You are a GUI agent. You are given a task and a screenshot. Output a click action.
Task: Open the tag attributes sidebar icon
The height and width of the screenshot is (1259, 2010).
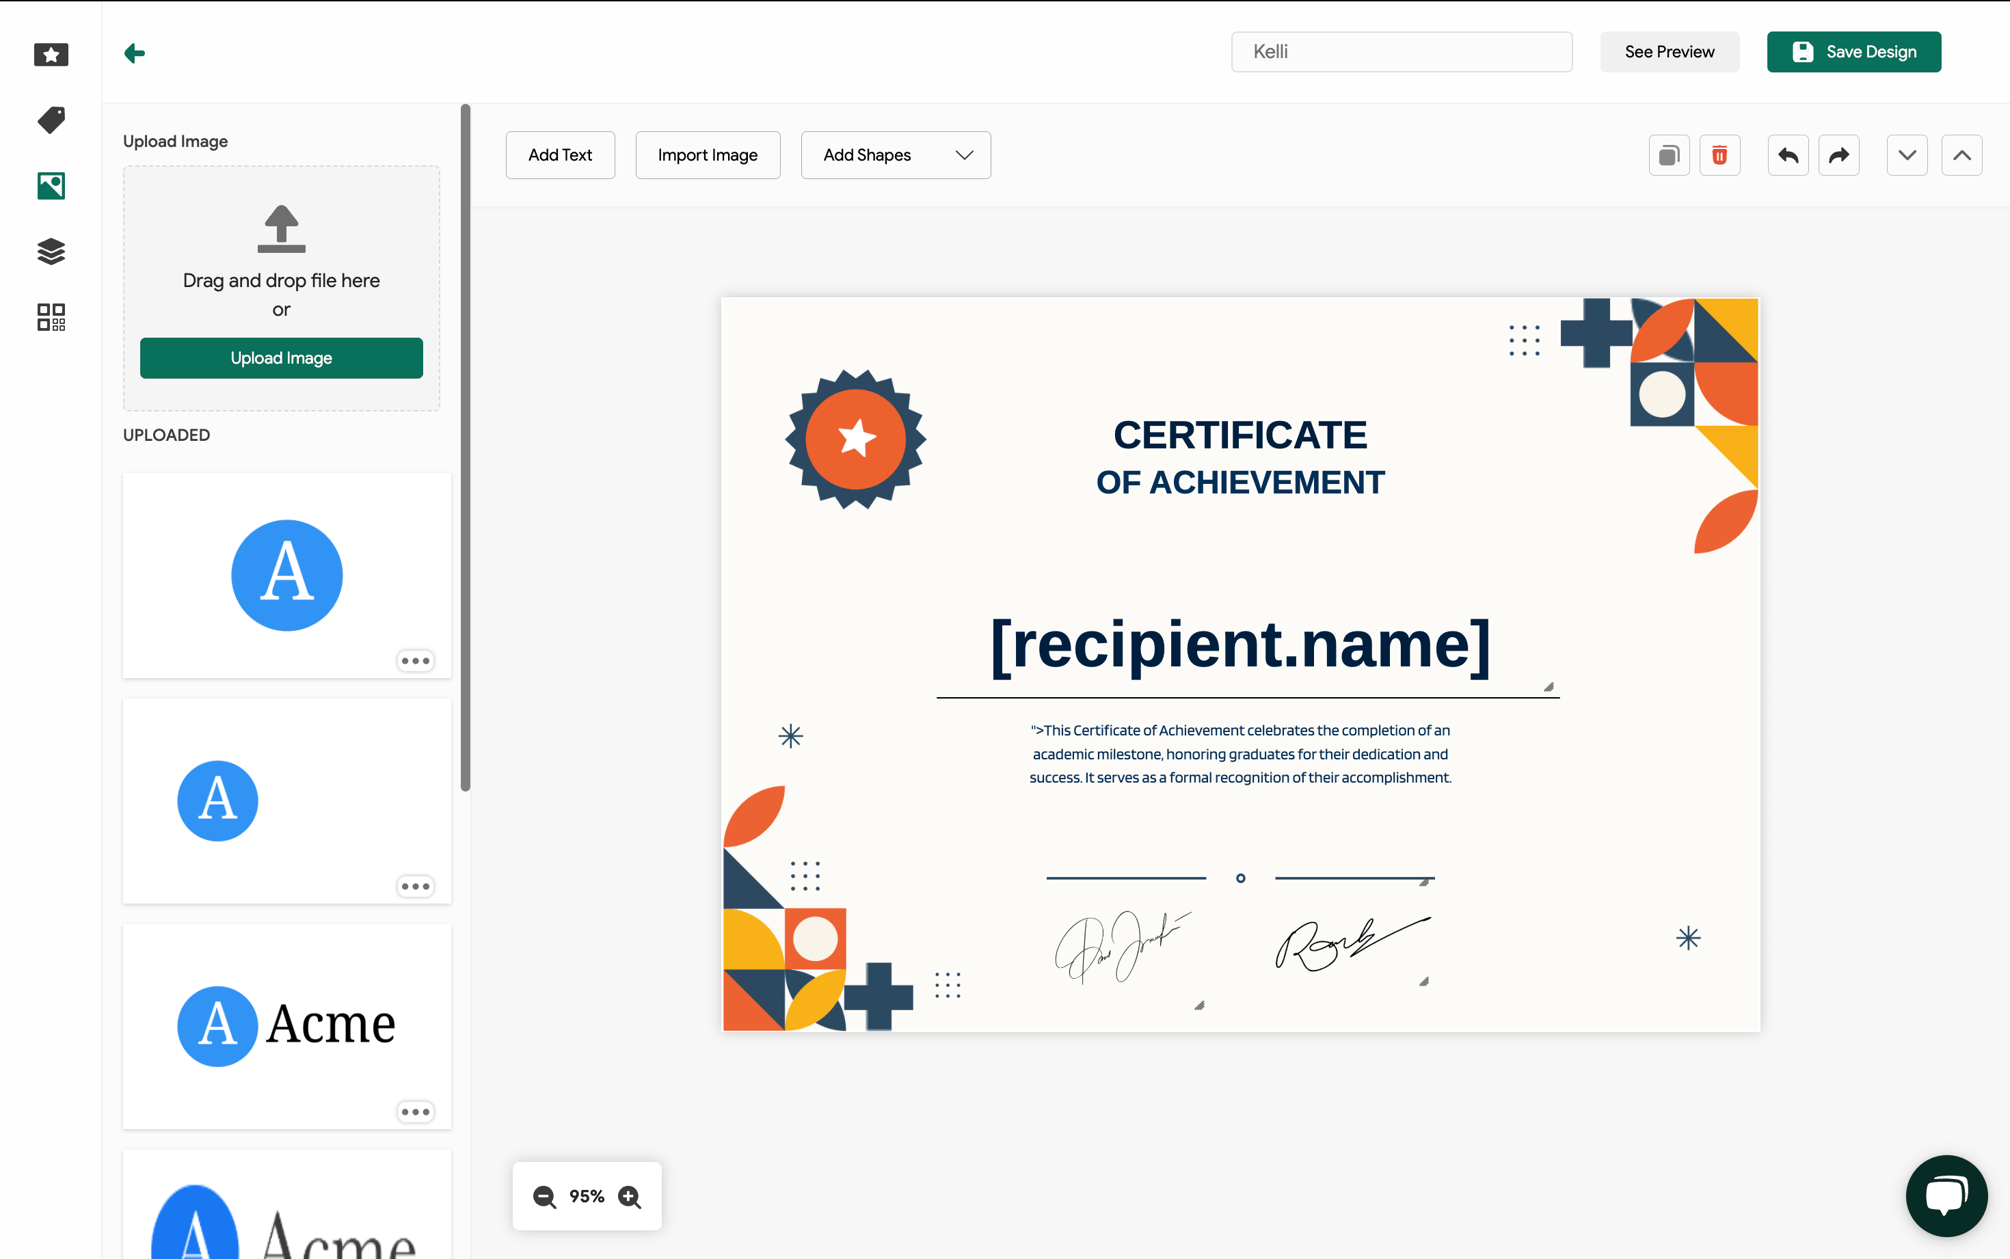pos(51,120)
